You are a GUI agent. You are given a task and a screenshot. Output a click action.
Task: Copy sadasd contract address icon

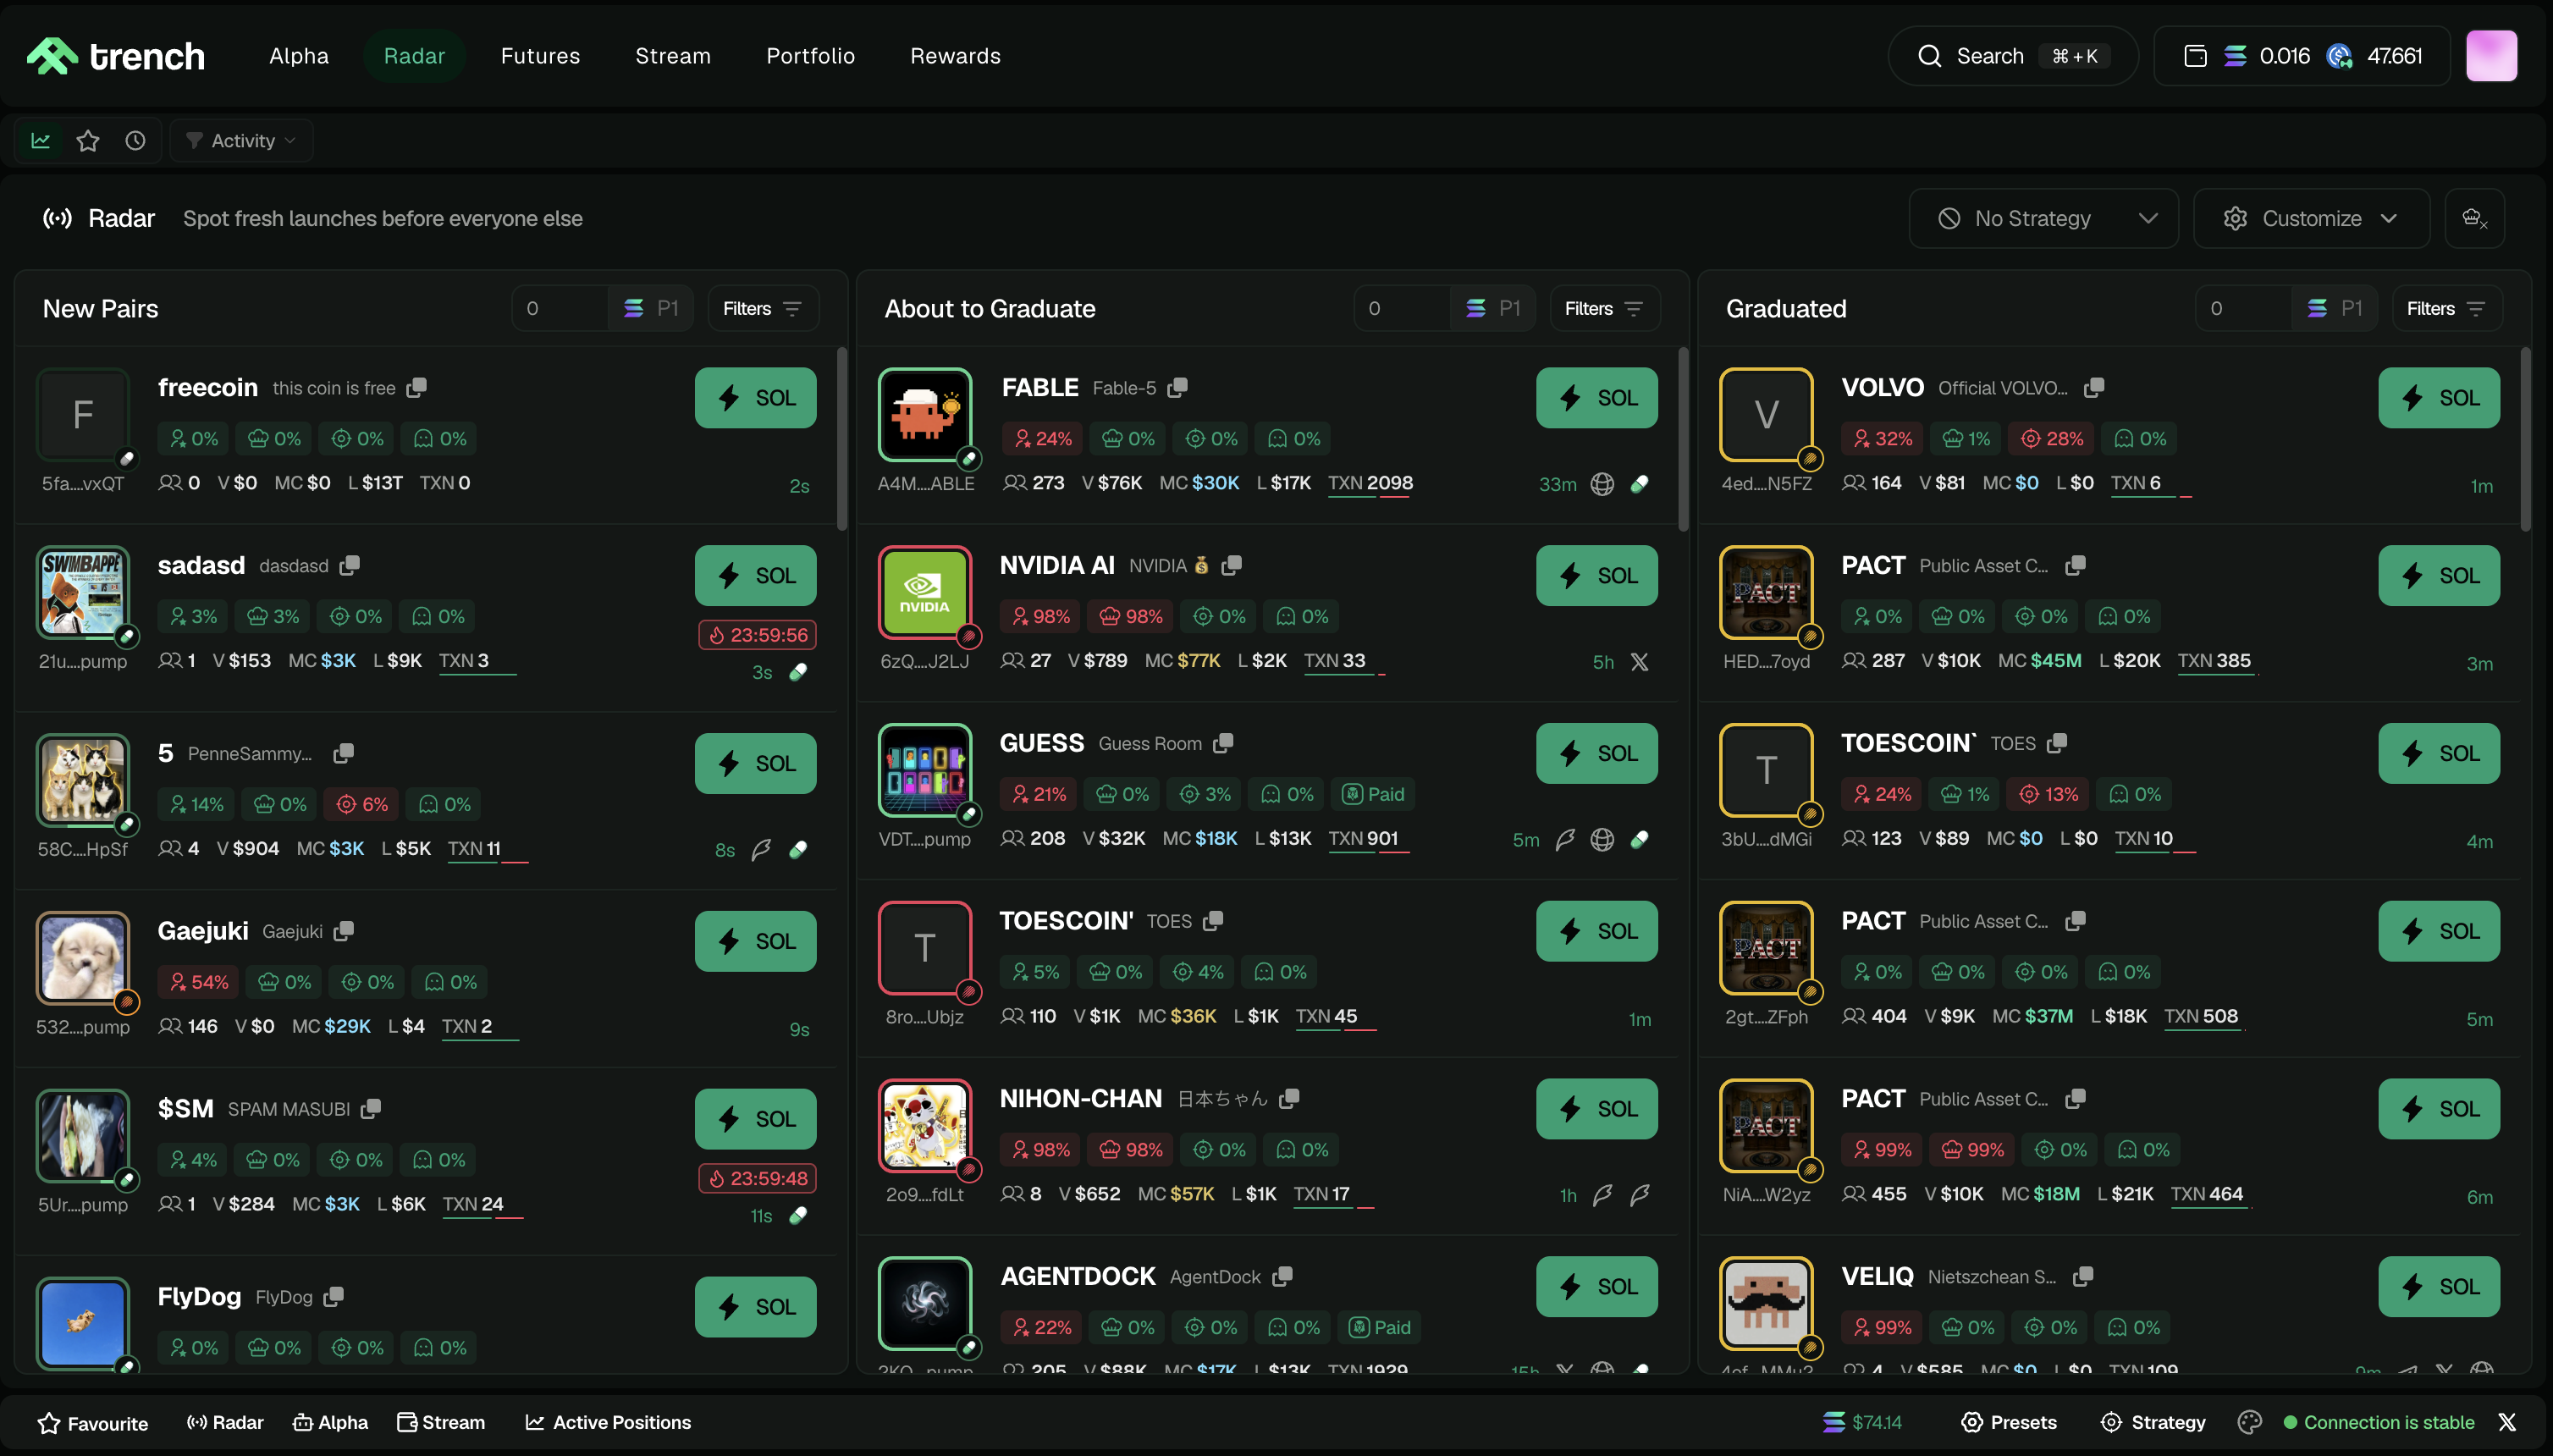349,565
